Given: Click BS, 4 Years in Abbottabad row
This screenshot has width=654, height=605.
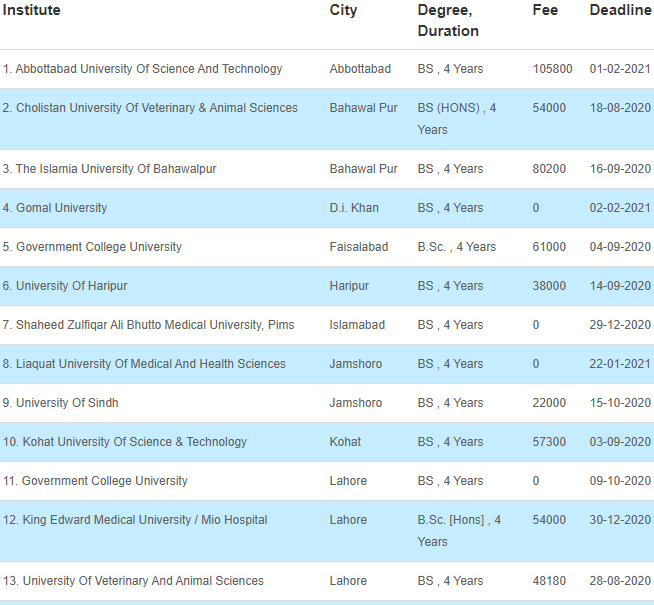Looking at the screenshot, I should tap(450, 69).
